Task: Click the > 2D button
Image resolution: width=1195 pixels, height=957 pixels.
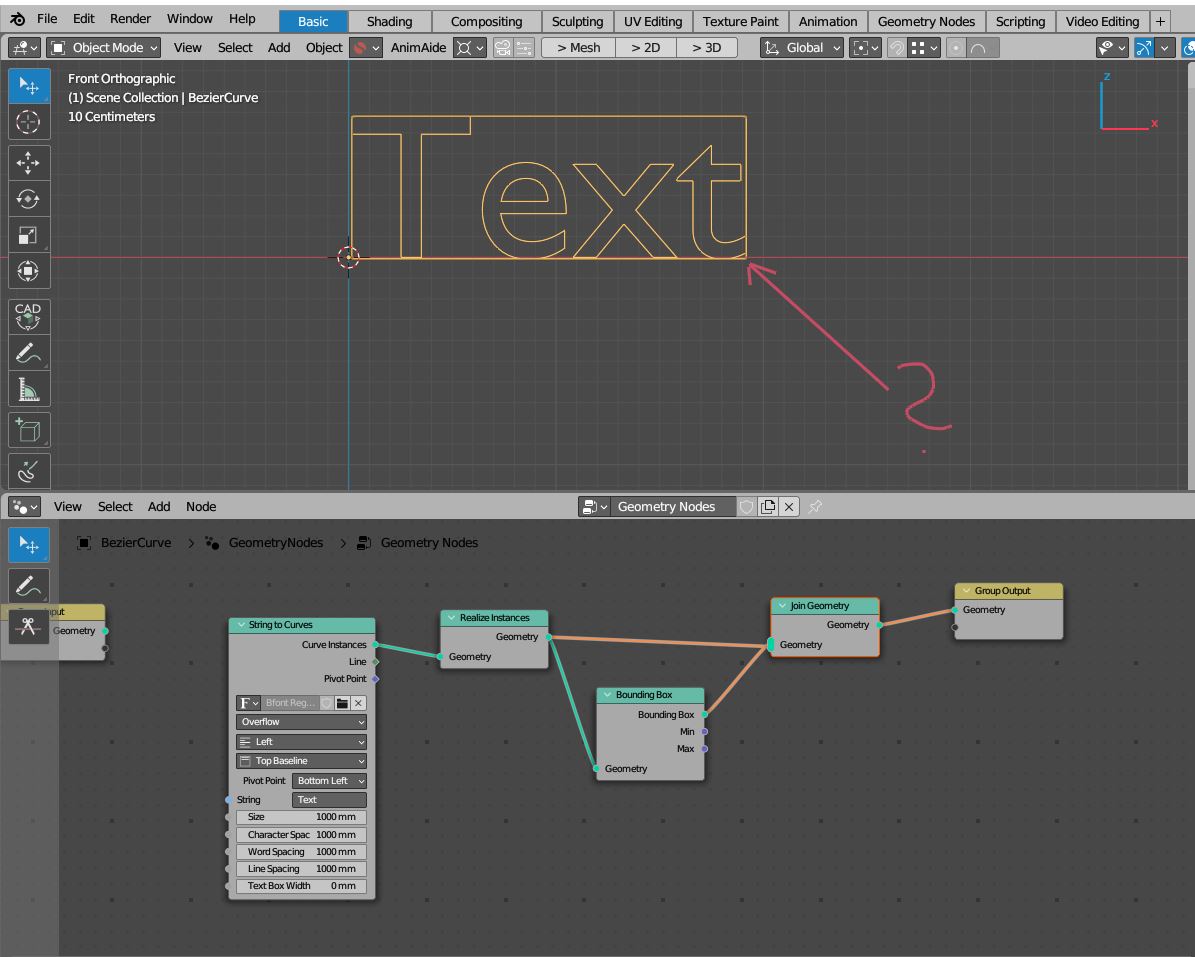Action: tap(646, 48)
